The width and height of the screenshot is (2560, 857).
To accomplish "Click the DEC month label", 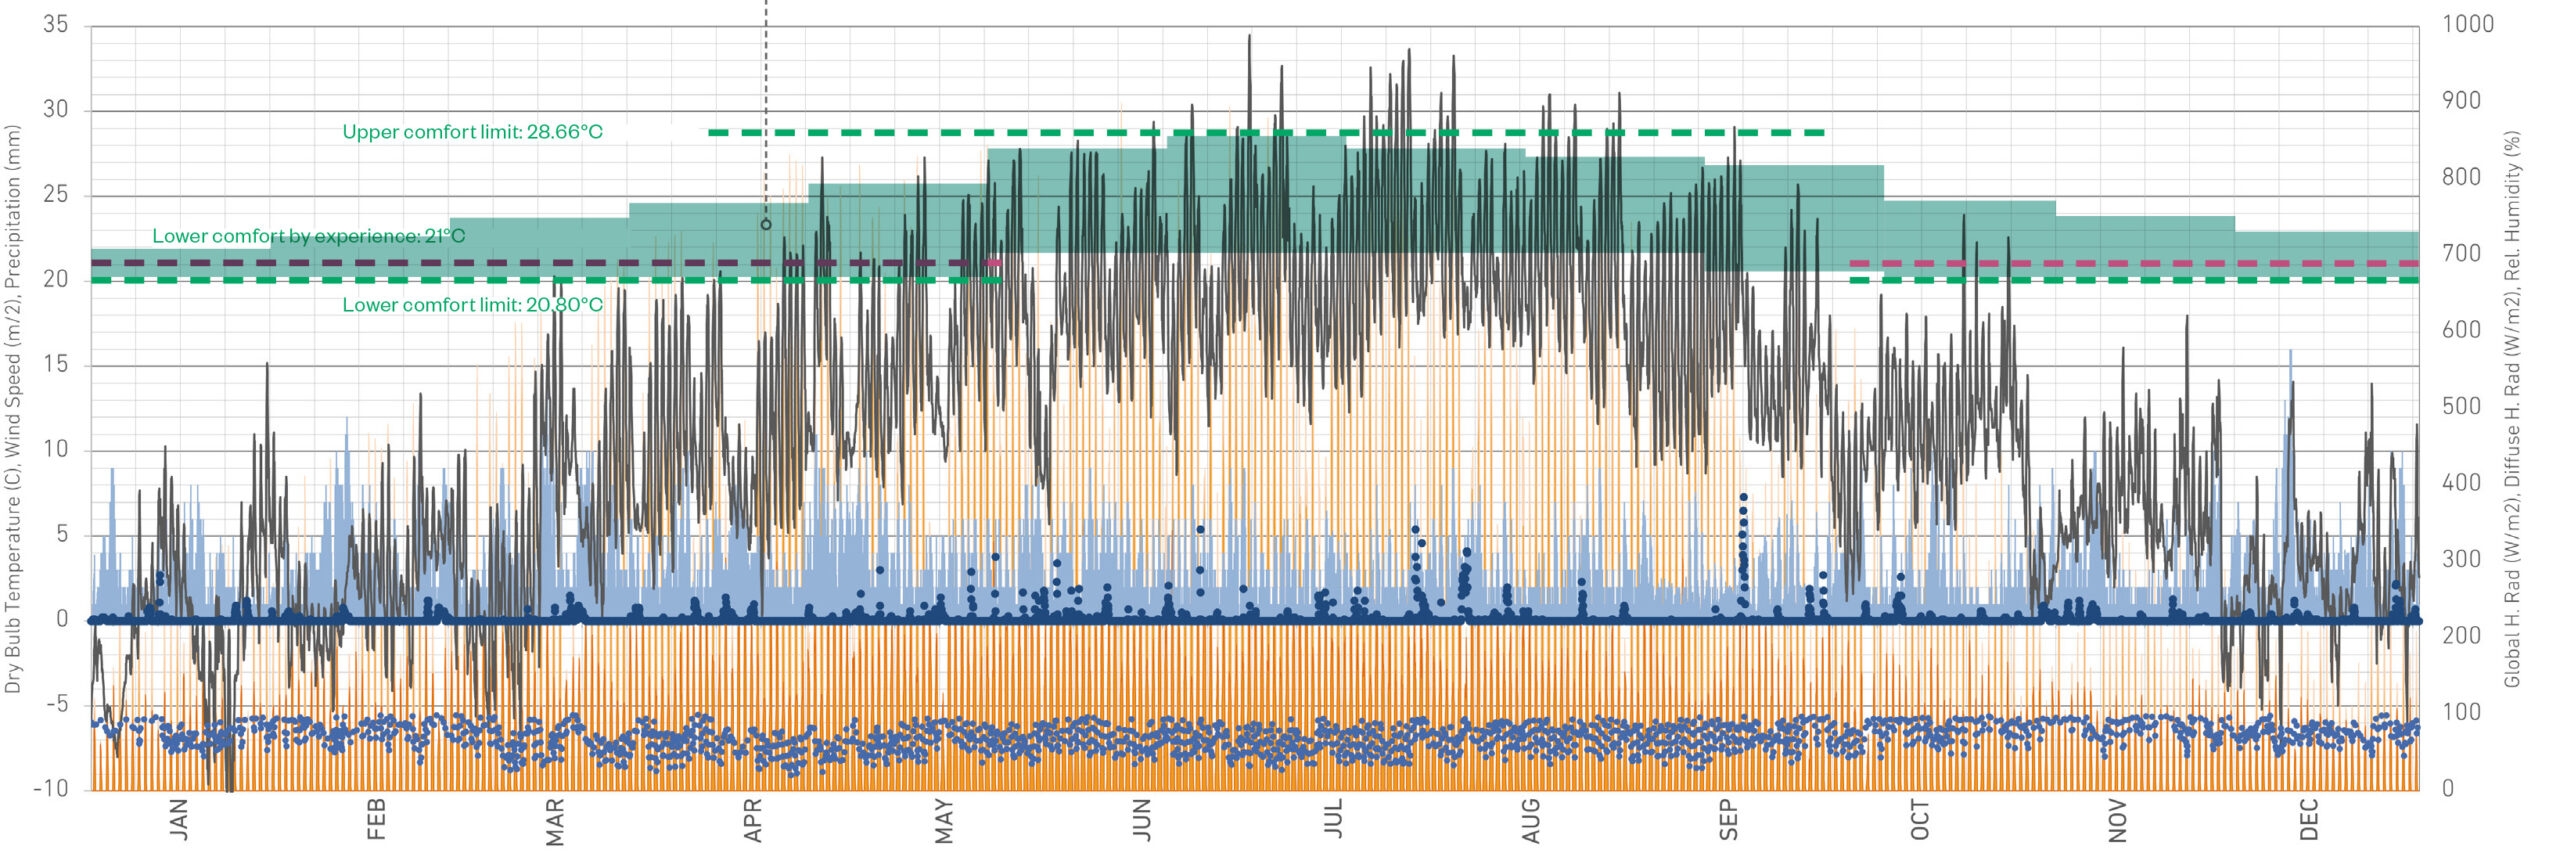I will tap(2308, 820).
